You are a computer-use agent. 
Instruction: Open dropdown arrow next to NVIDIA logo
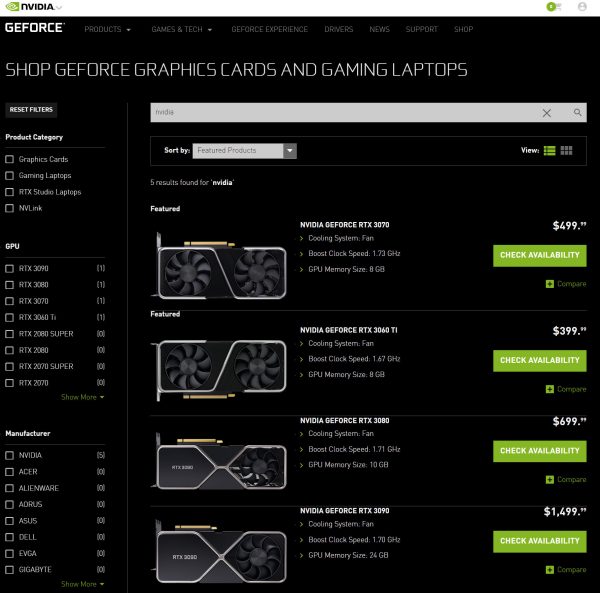[59, 7]
